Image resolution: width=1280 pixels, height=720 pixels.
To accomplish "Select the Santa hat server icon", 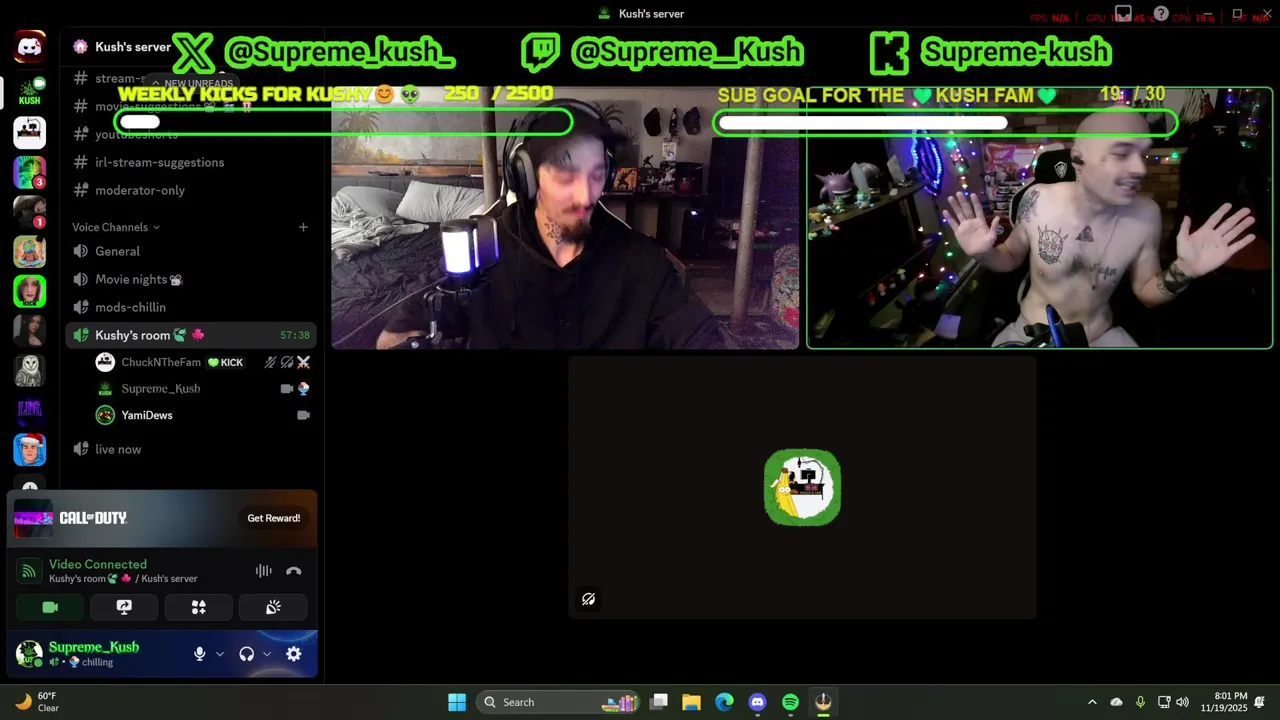I will point(29,450).
